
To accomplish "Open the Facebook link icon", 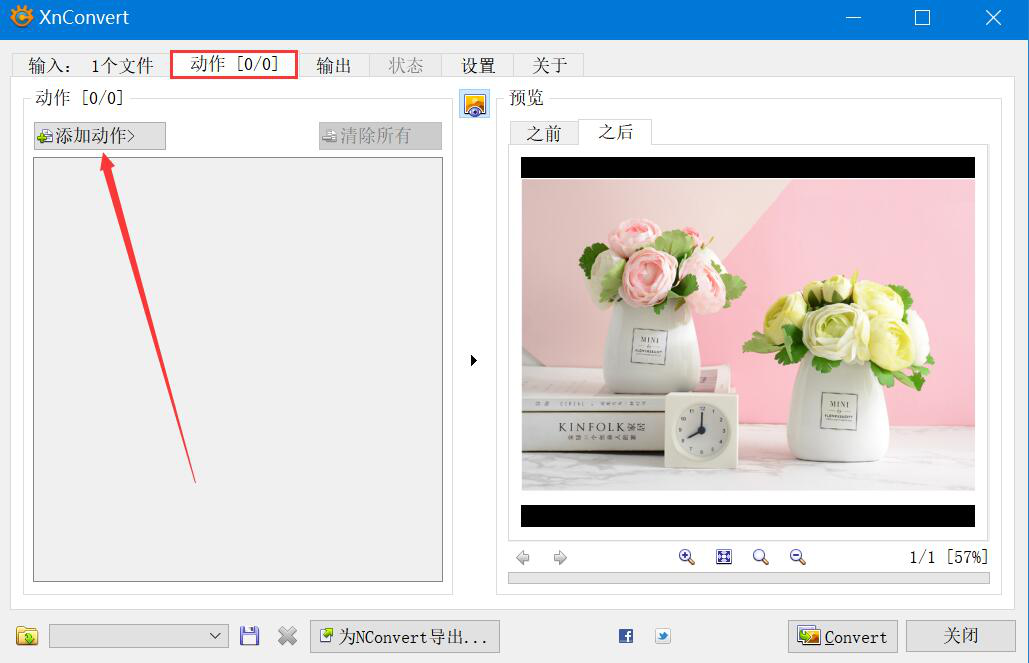I will pyautogui.click(x=626, y=635).
